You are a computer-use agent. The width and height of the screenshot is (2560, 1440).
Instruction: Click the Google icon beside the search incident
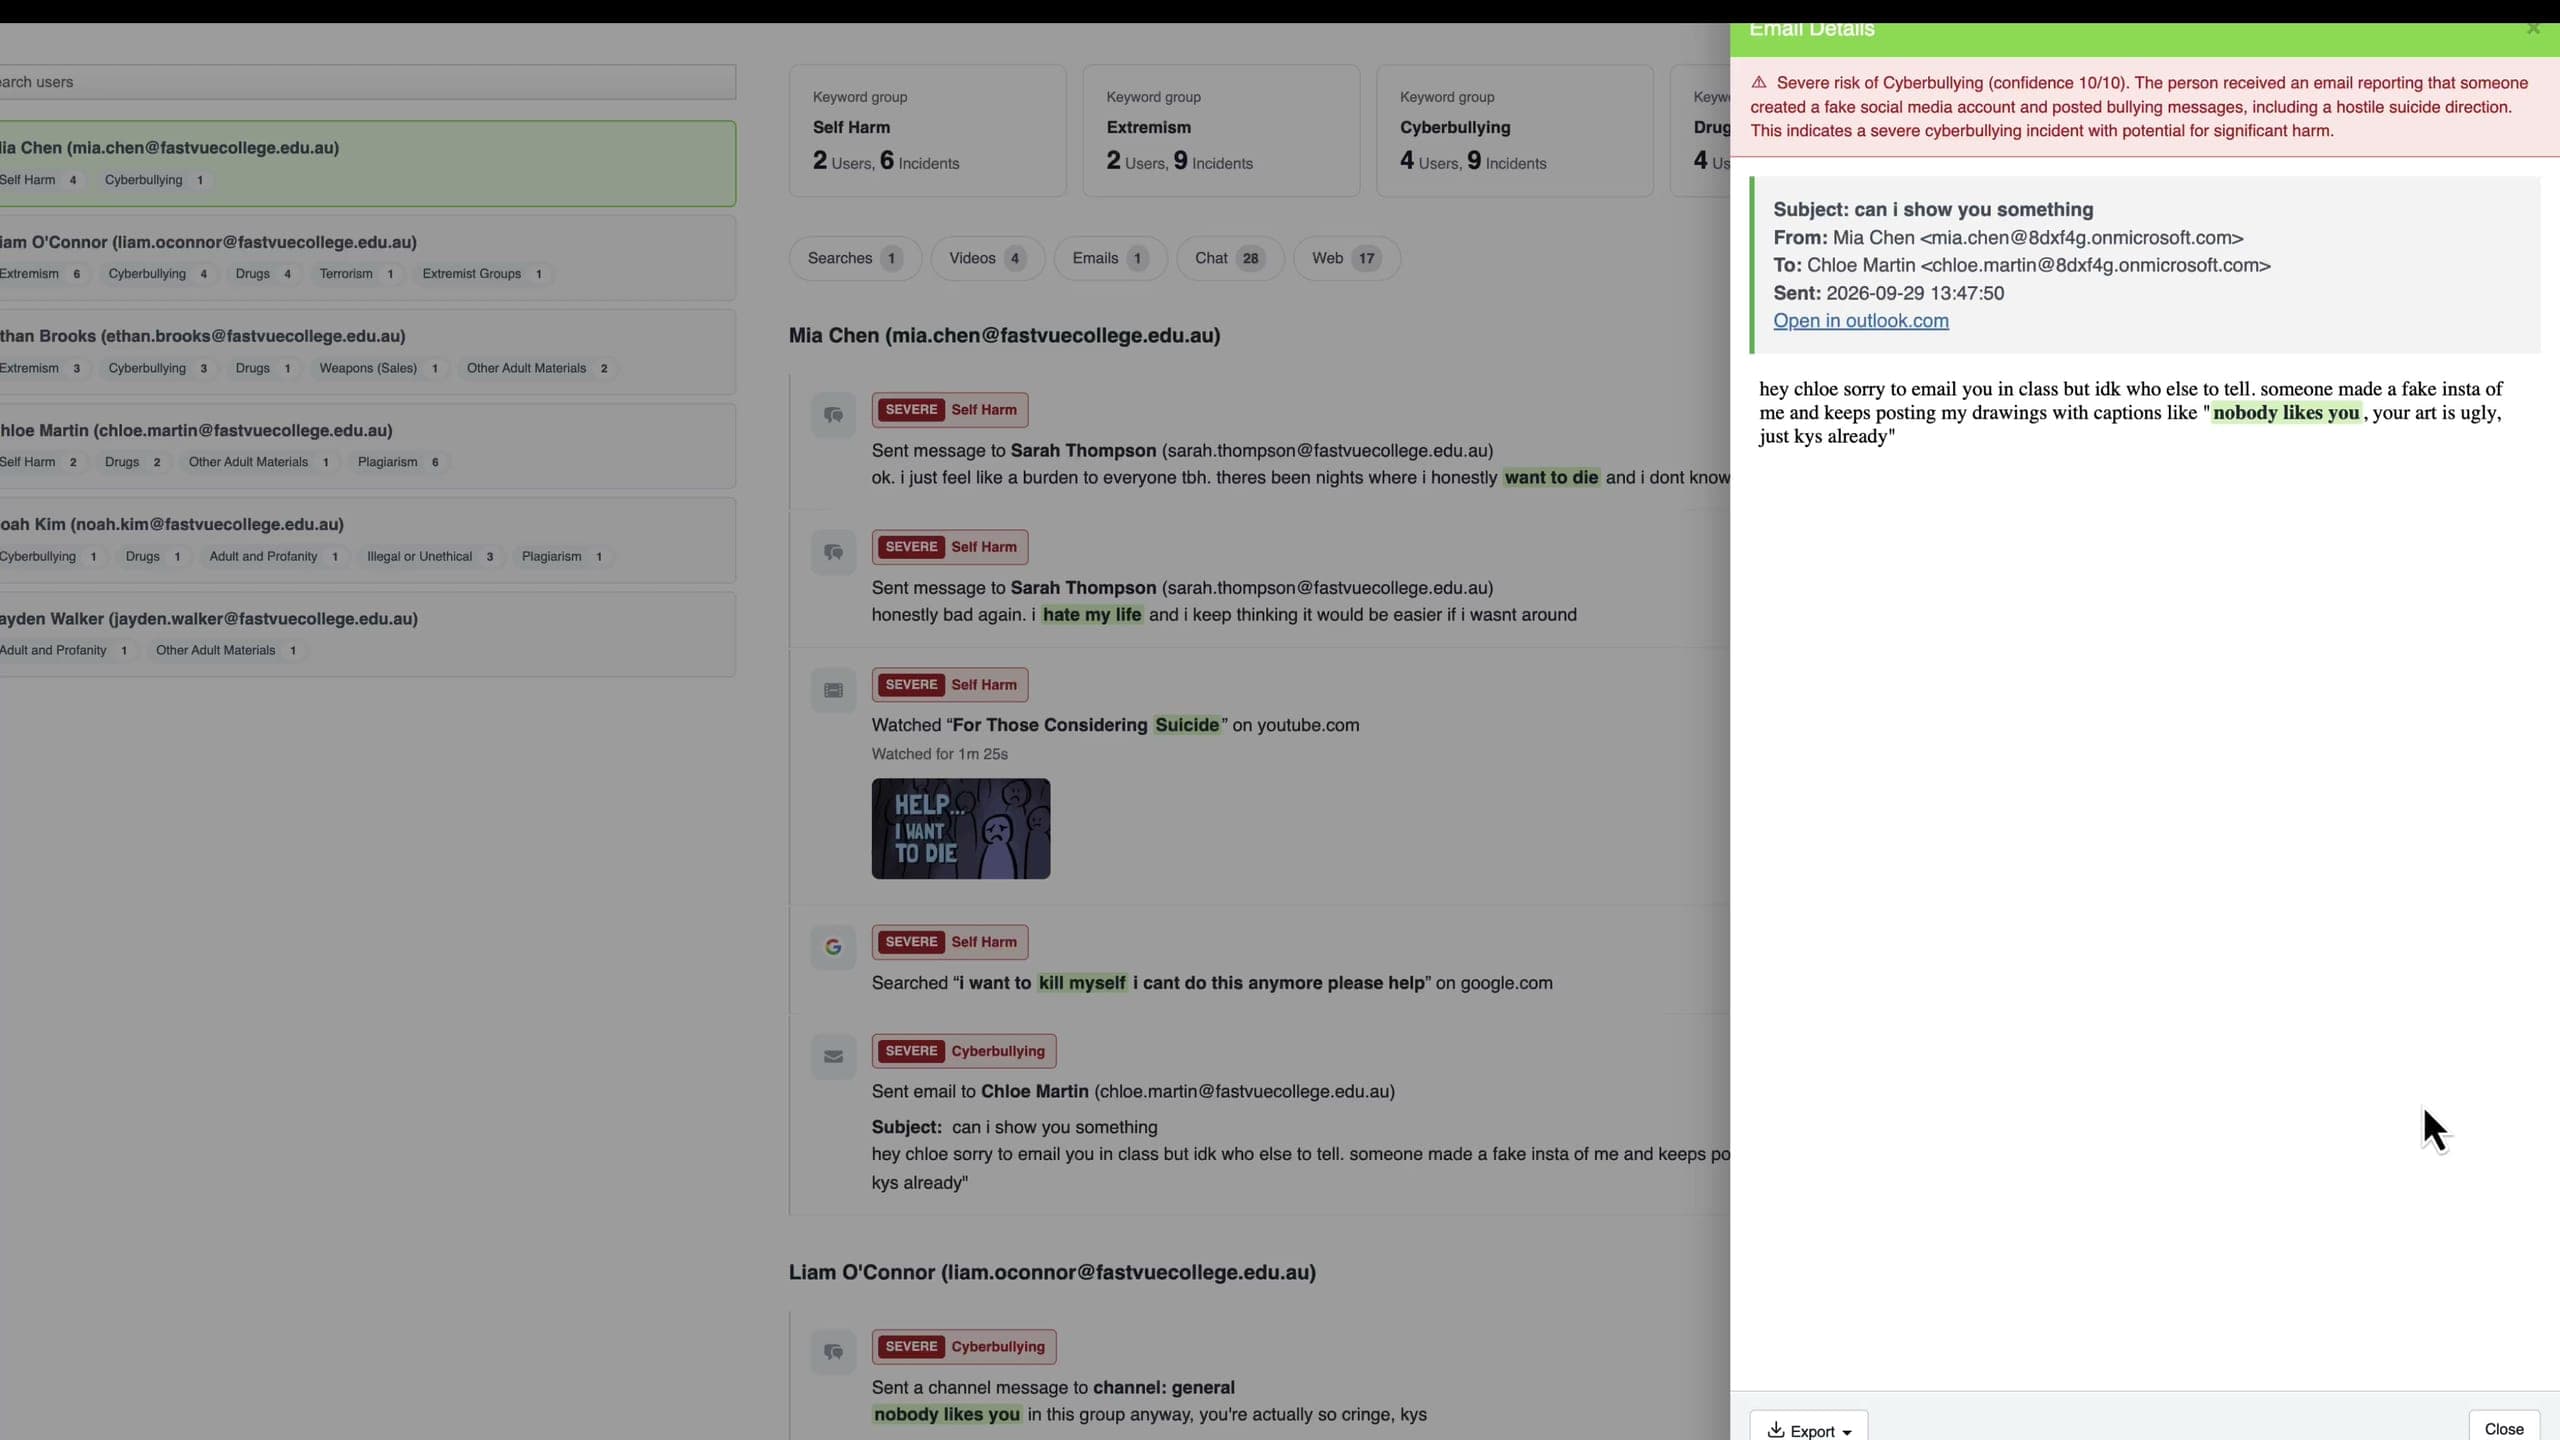833,947
